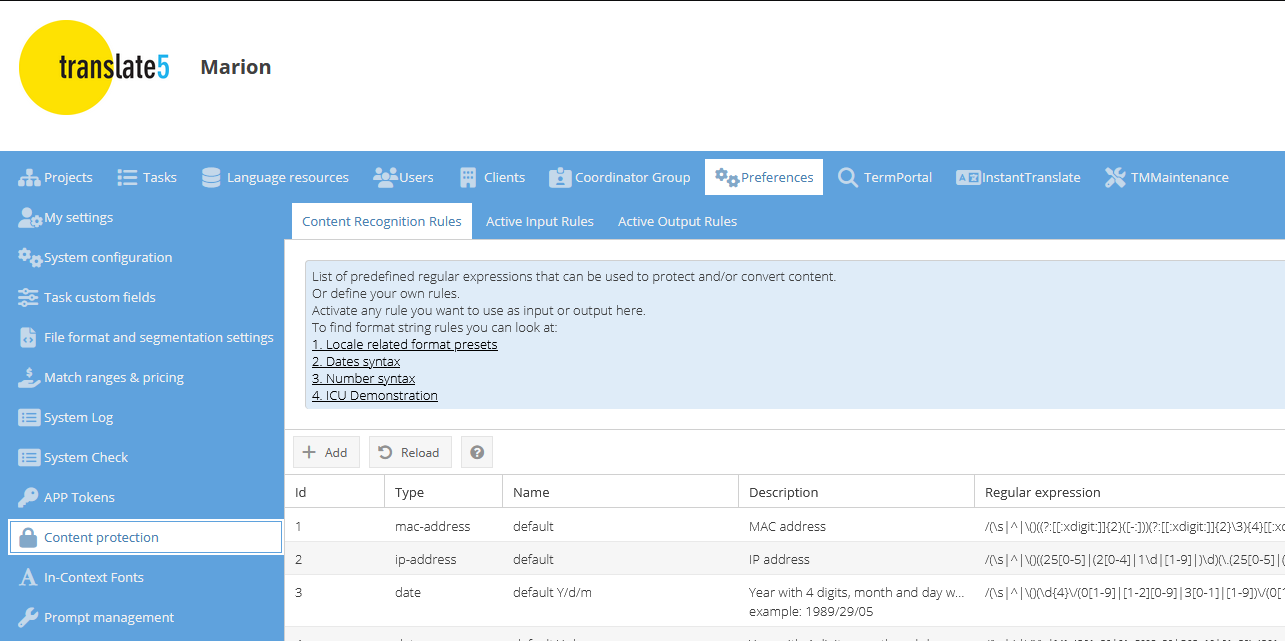Open the Projects menu
This screenshot has height=641, width=1285.
coord(55,177)
